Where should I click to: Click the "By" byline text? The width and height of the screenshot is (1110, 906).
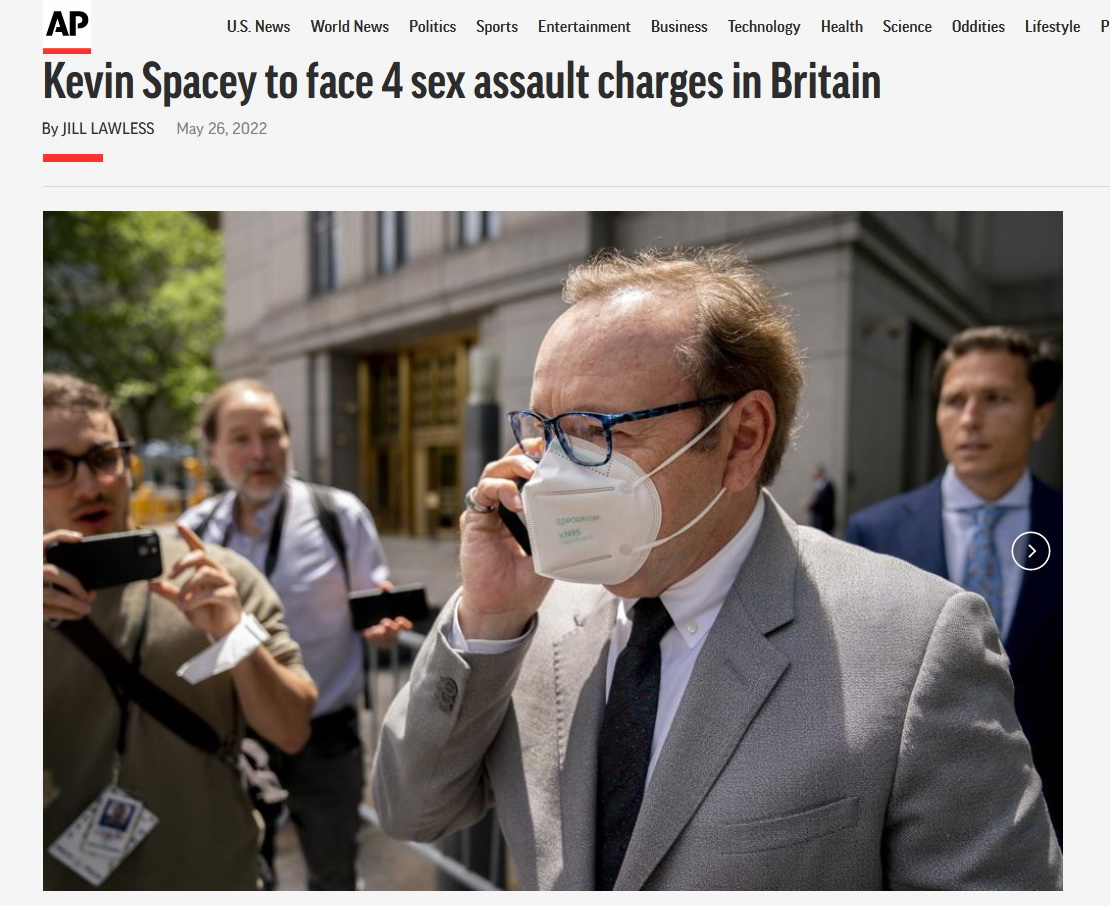click(x=50, y=129)
